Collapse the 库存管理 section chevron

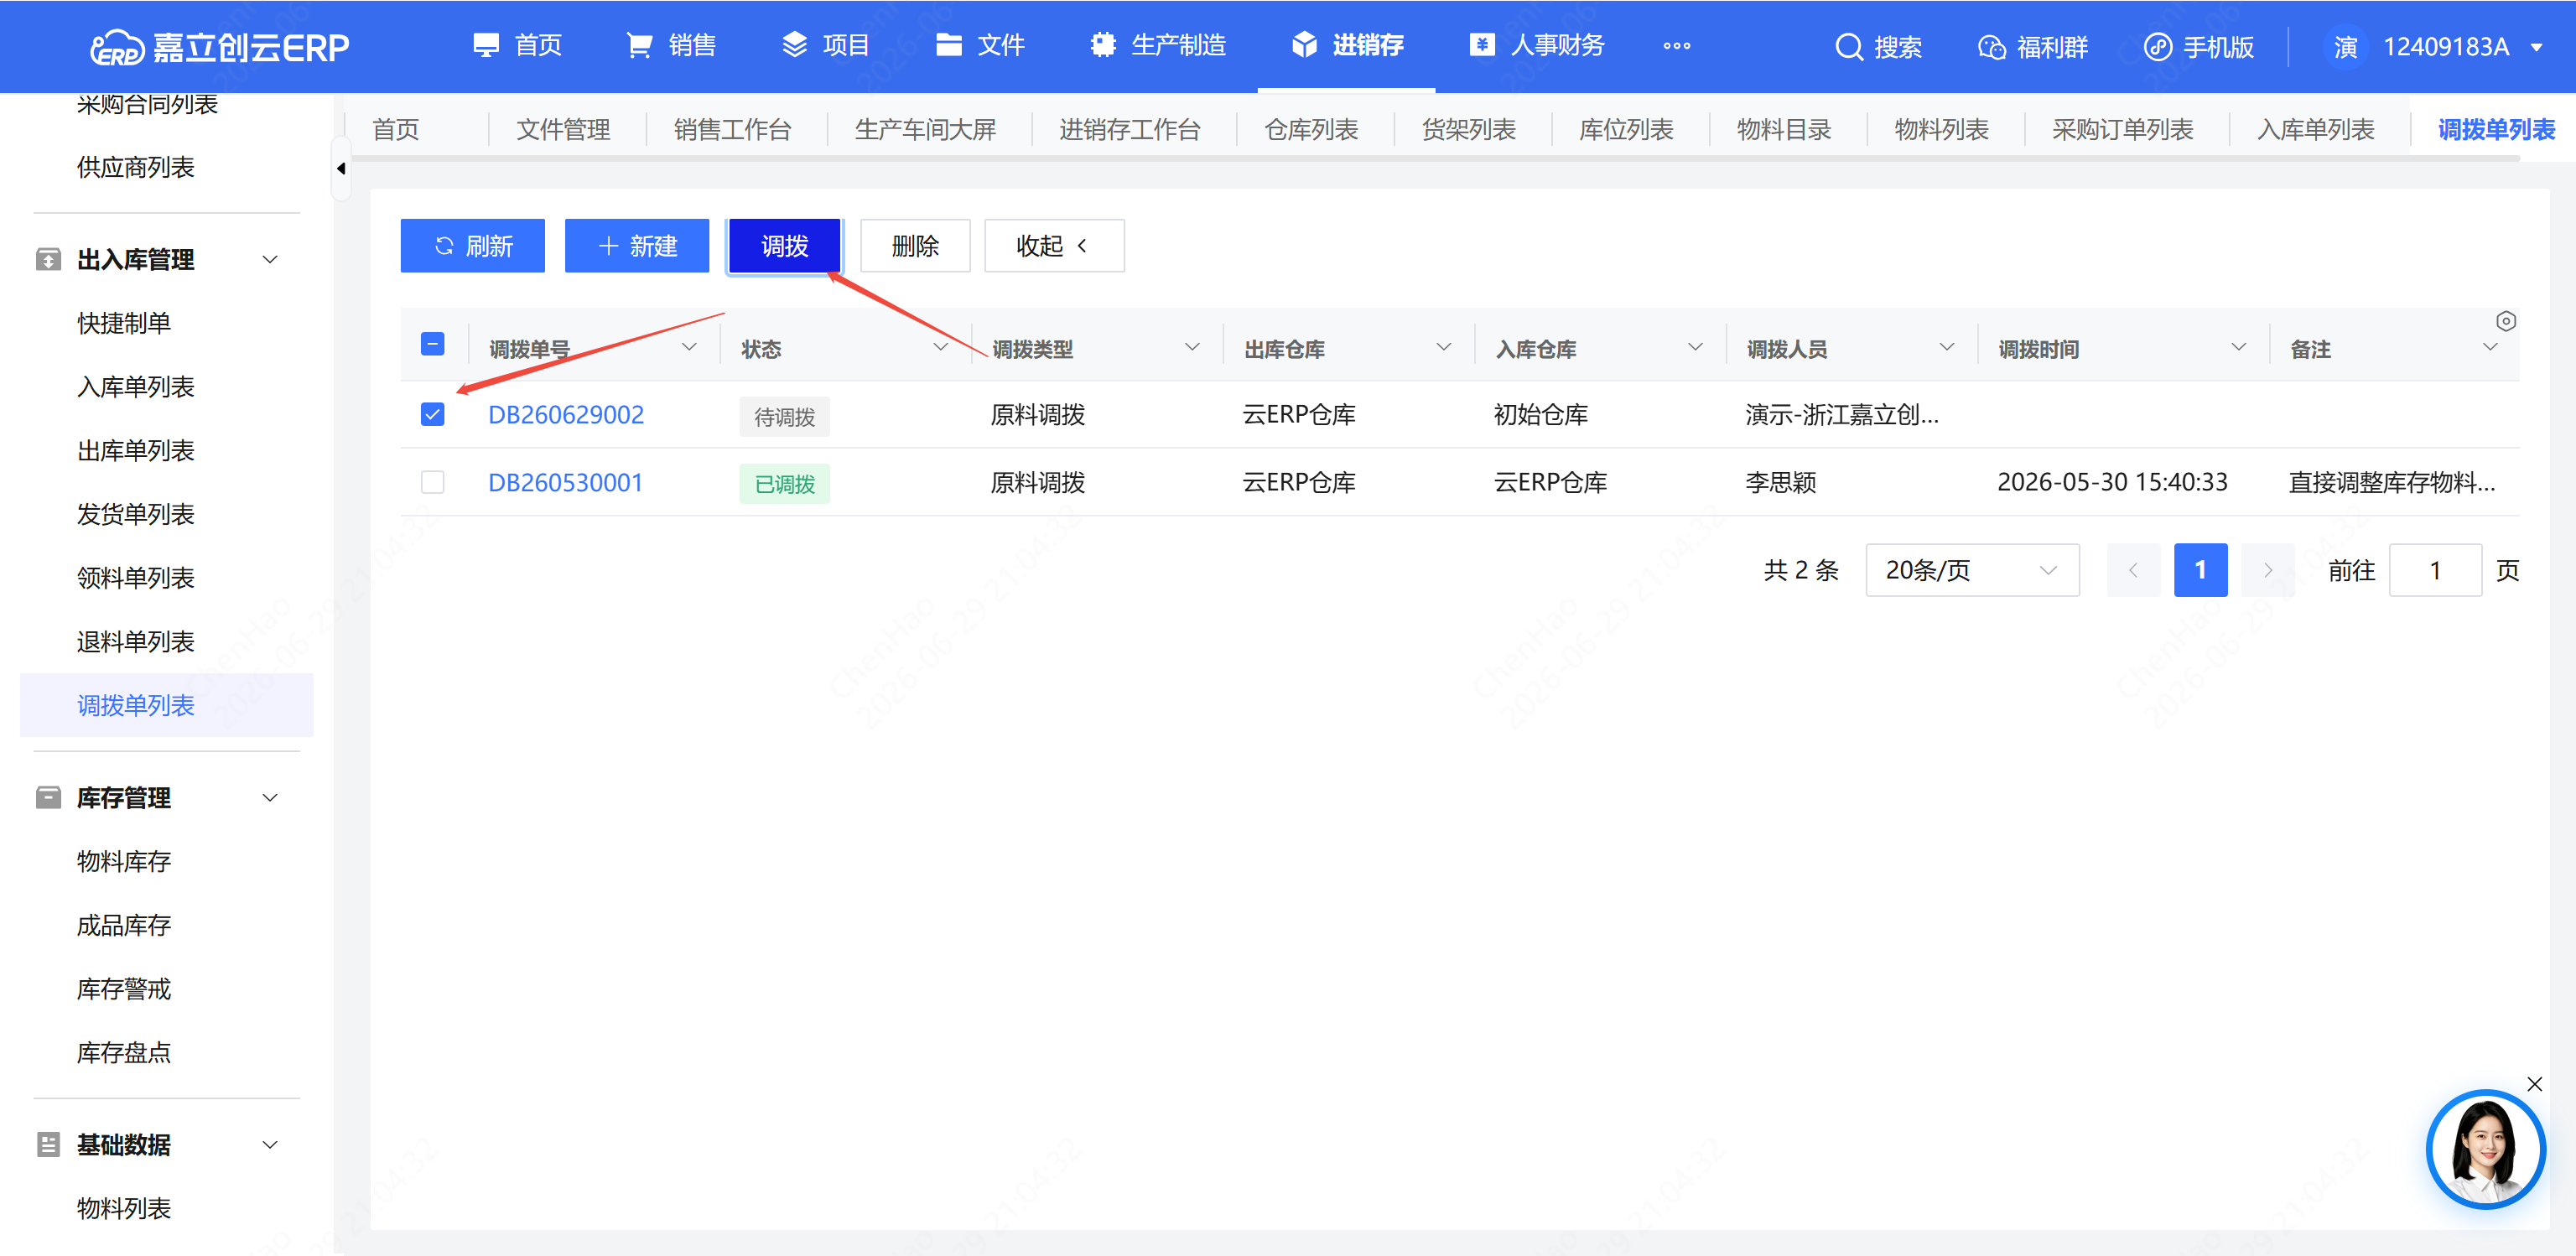pos(270,798)
